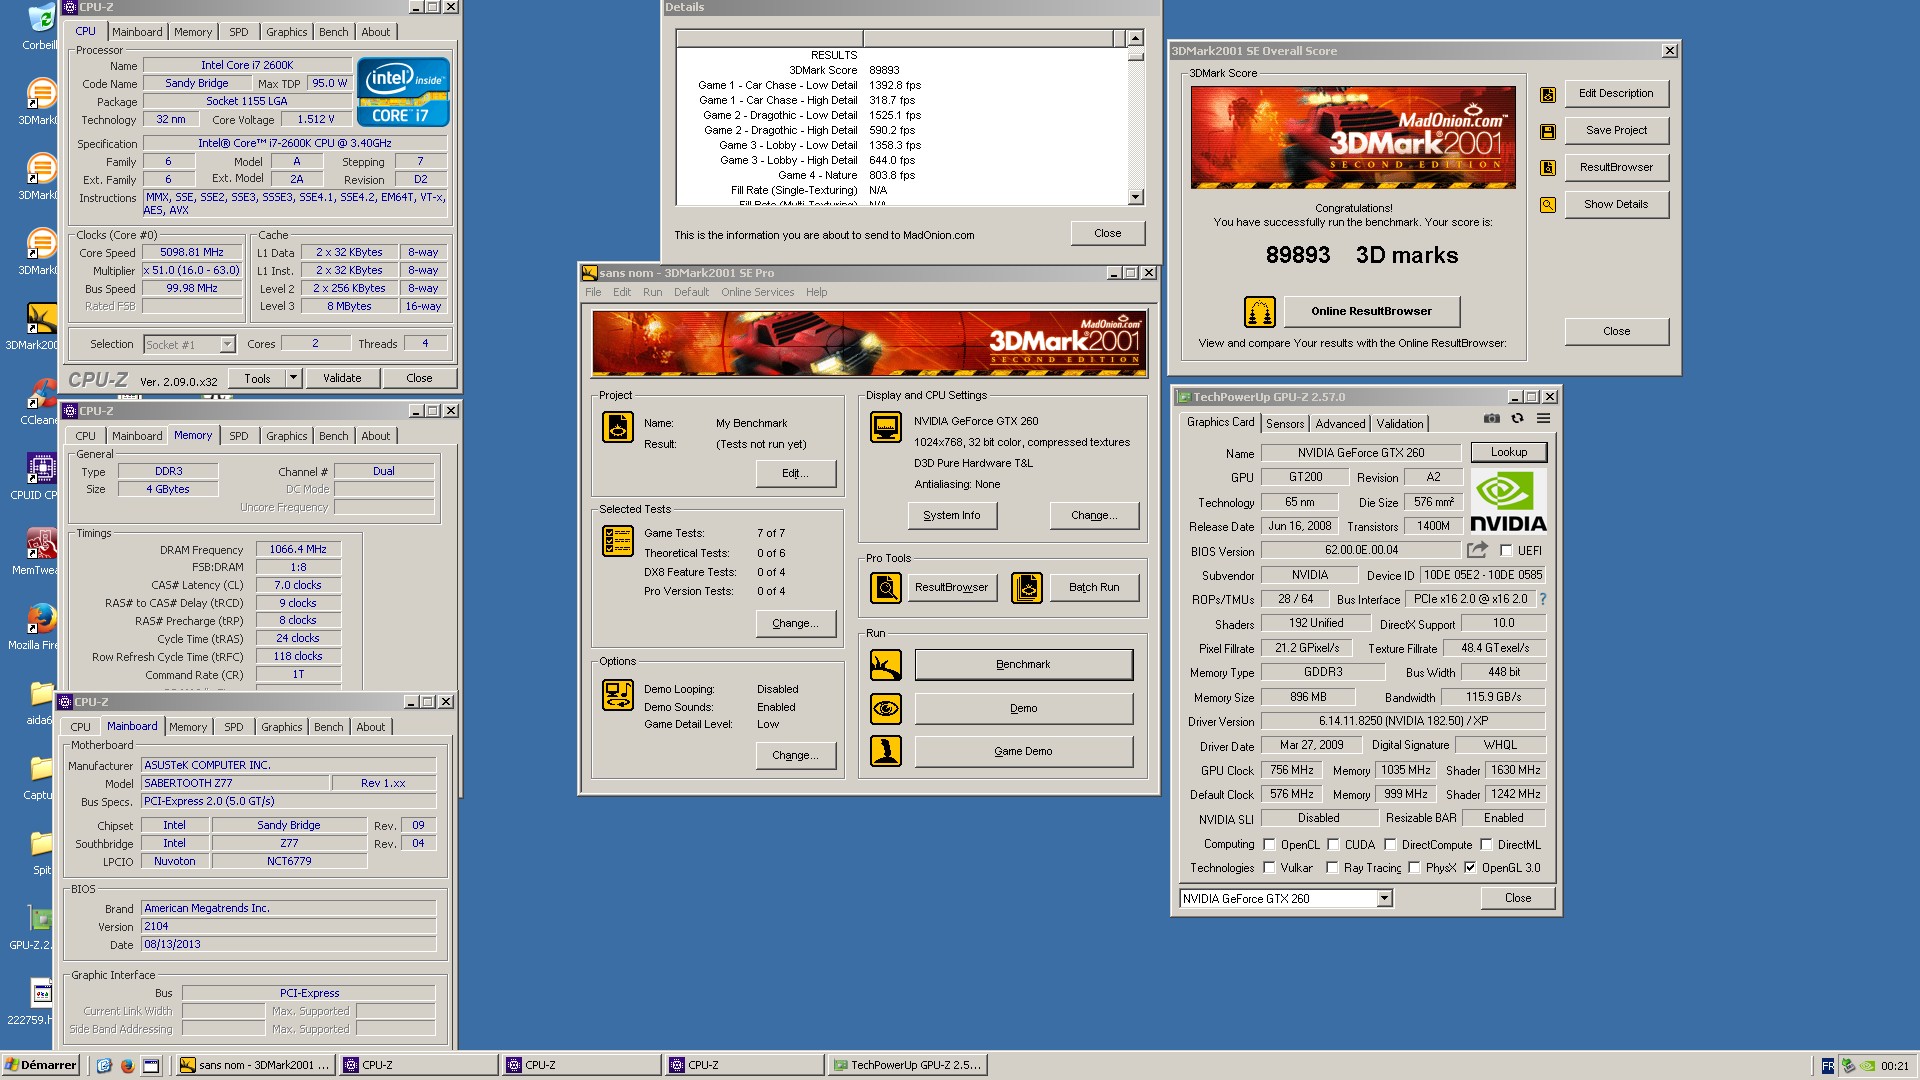Click the Selected Tests checklist icon

(618, 541)
